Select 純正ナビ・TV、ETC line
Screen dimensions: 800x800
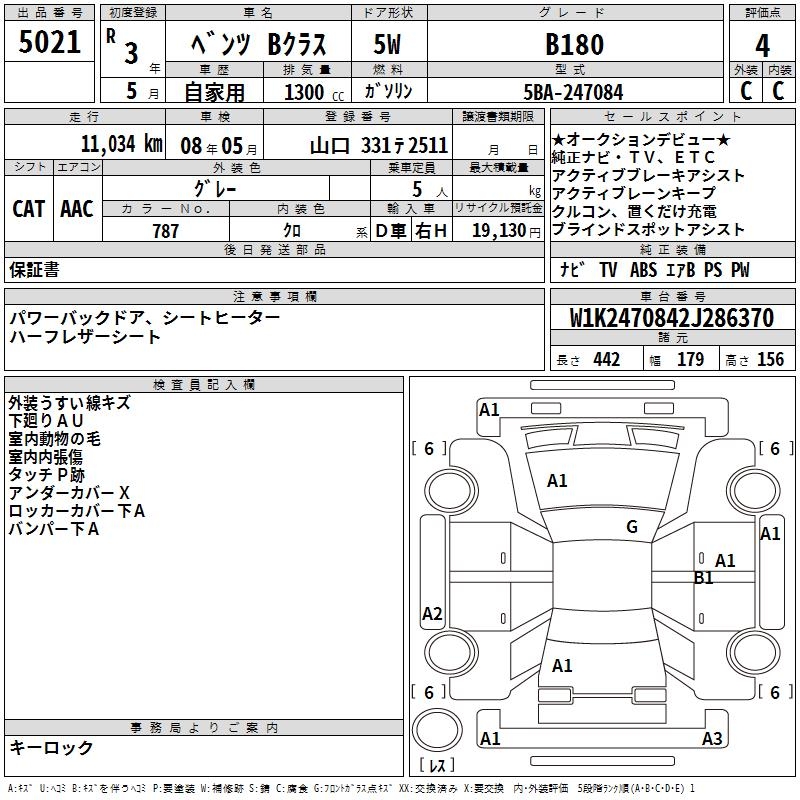click(x=633, y=157)
